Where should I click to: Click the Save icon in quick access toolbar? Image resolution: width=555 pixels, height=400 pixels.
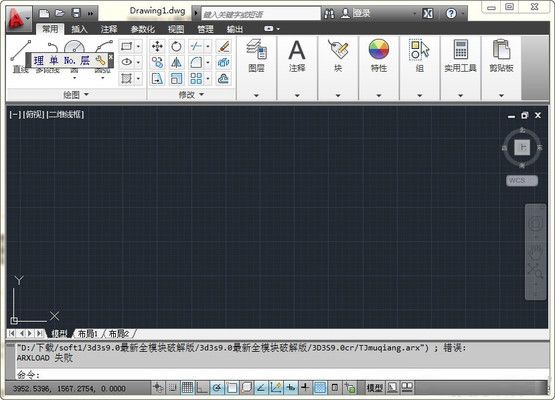click(76, 13)
